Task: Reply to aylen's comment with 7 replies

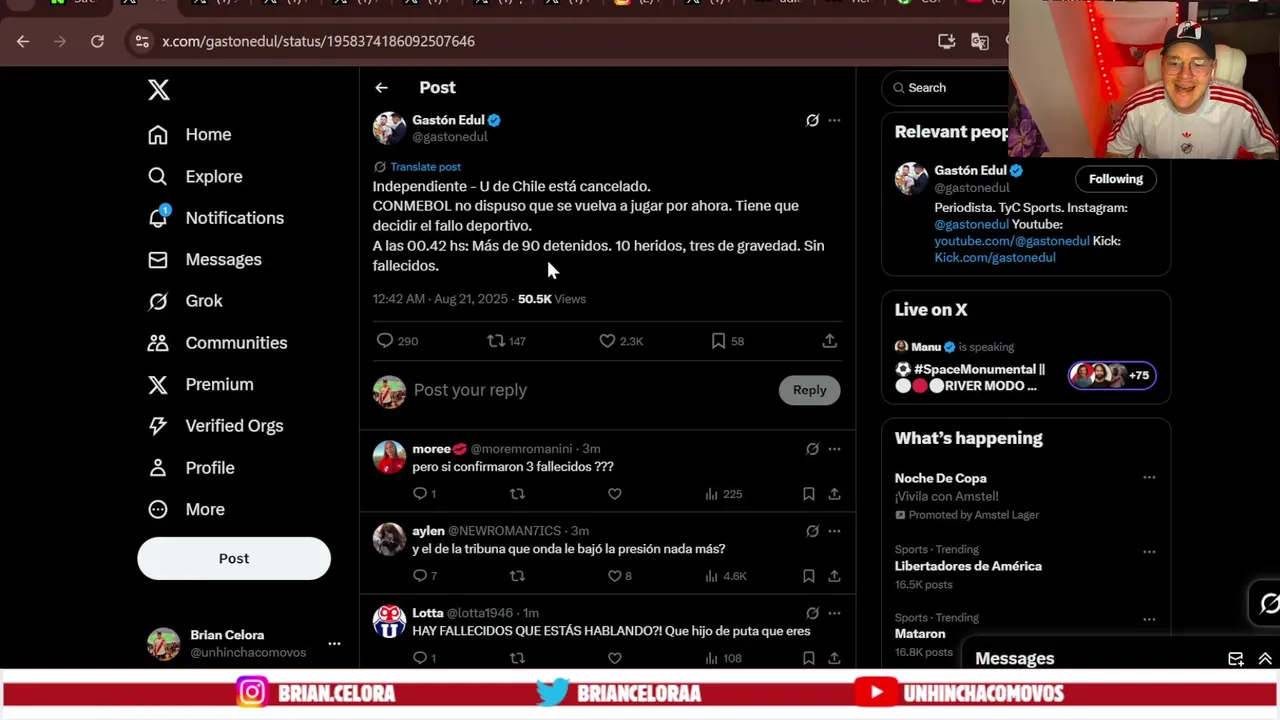Action: coord(420,576)
